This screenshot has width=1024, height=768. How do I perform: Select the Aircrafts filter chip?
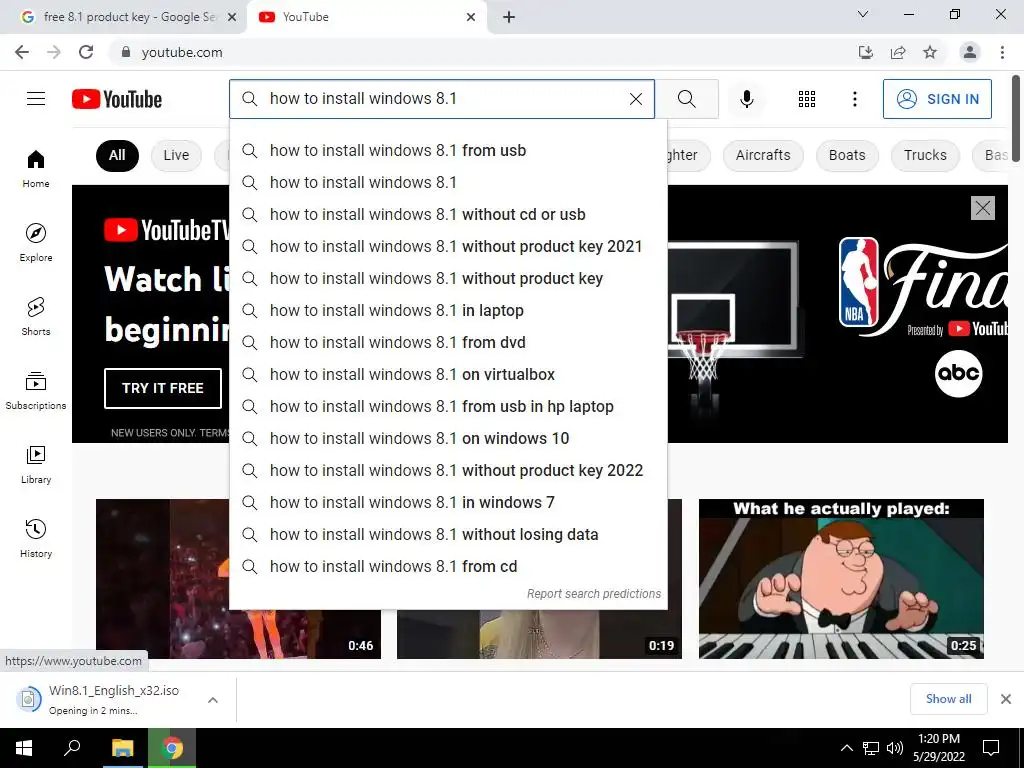763,155
